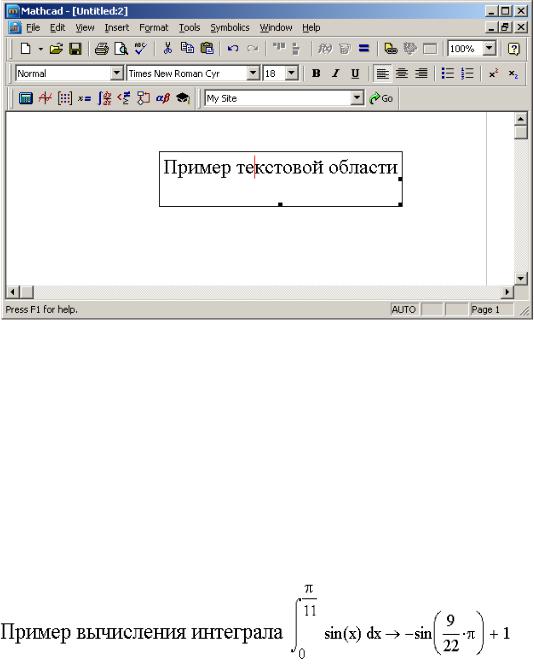This screenshot has width=534, height=666.
Task: Click the Undo arrow icon
Action: coord(233,48)
